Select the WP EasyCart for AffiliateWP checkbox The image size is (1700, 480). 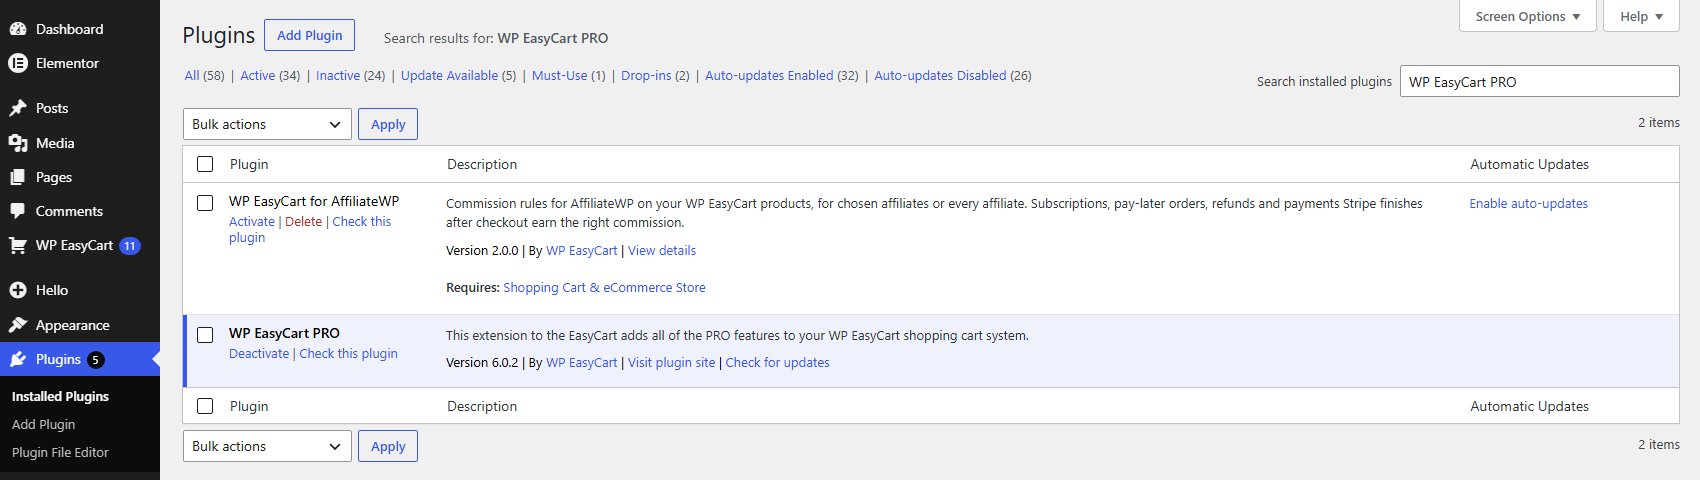(205, 203)
